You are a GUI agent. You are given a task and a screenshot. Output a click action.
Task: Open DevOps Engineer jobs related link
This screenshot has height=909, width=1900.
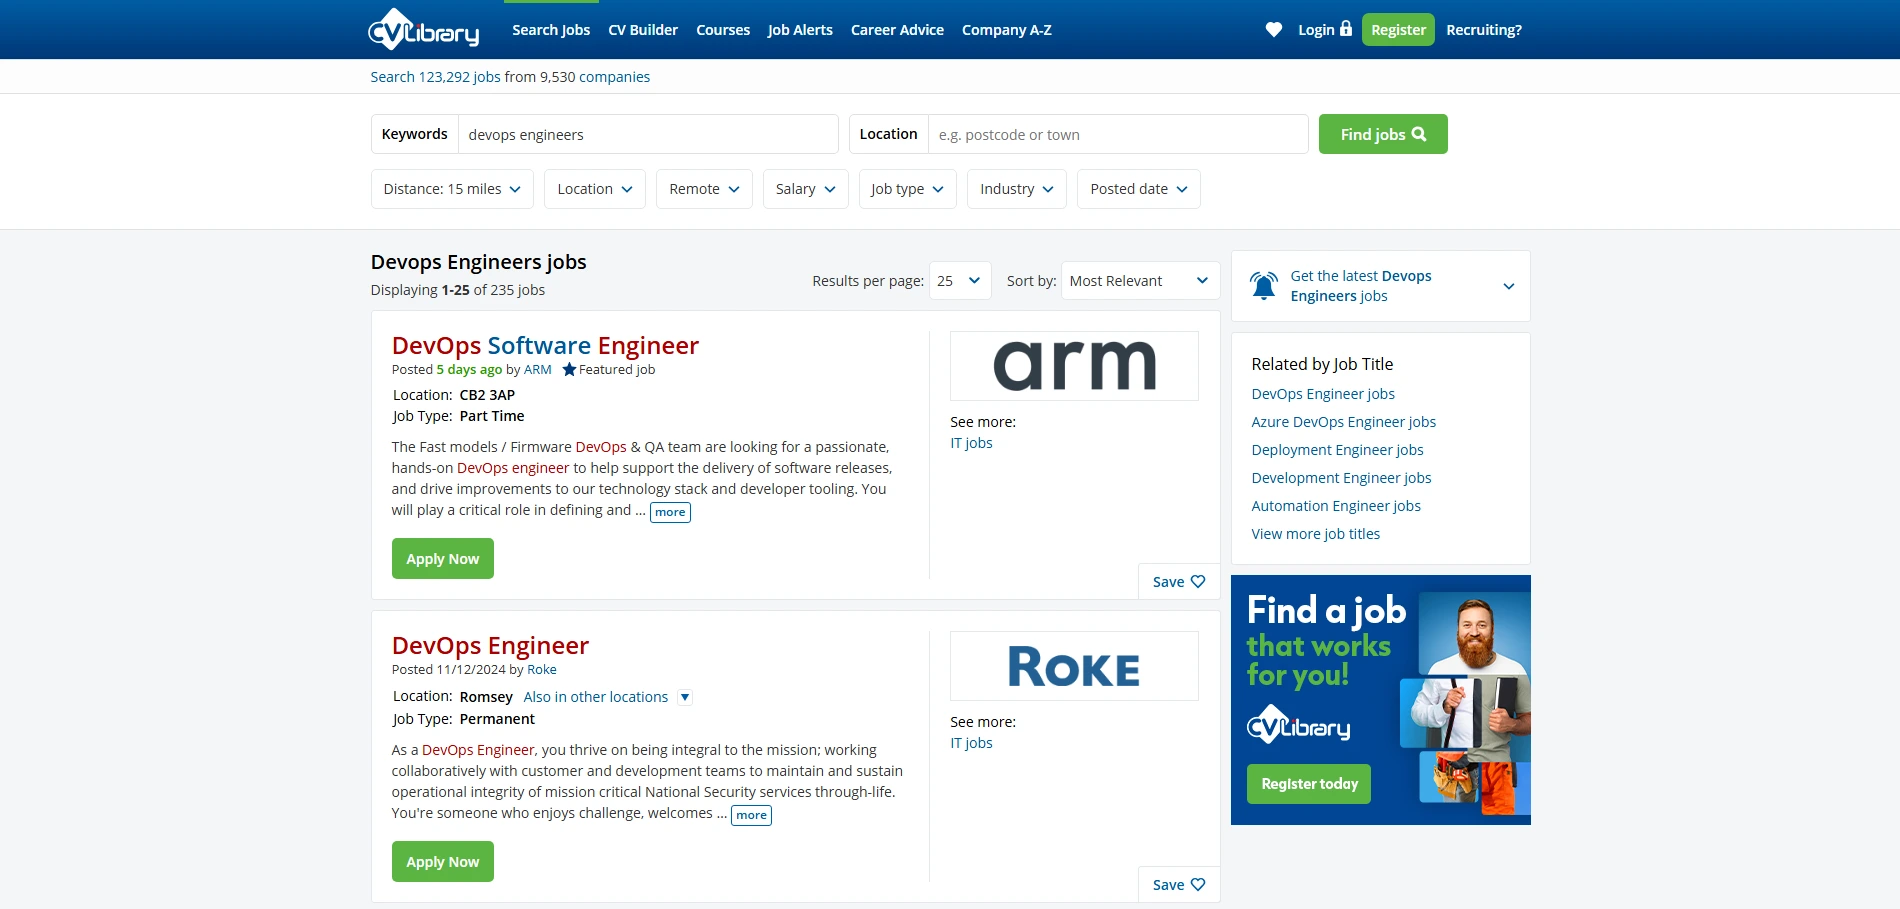1323,394
